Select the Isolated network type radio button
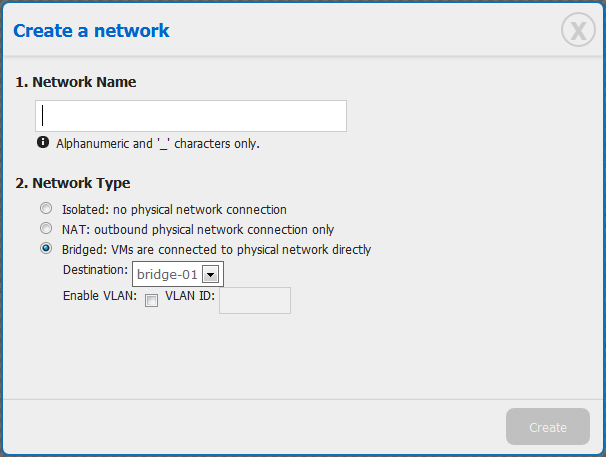The height and width of the screenshot is (457, 606). click(x=45, y=209)
